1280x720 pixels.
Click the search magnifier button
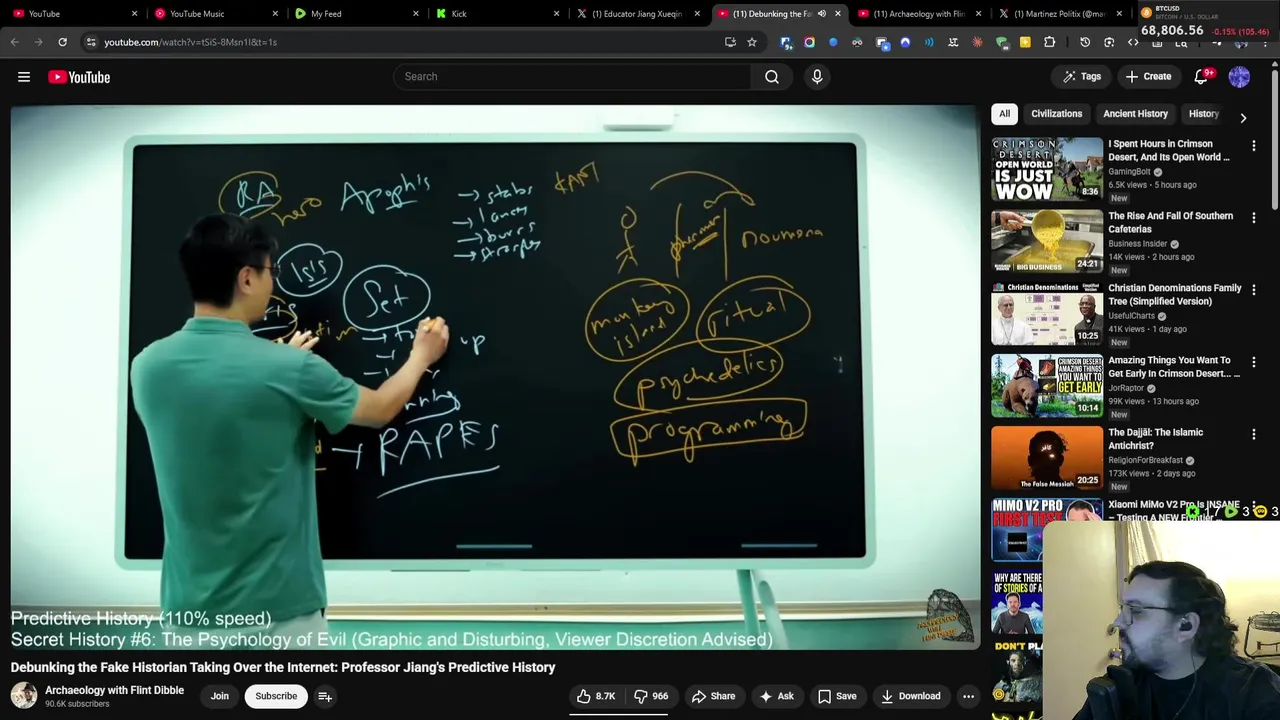(772, 76)
